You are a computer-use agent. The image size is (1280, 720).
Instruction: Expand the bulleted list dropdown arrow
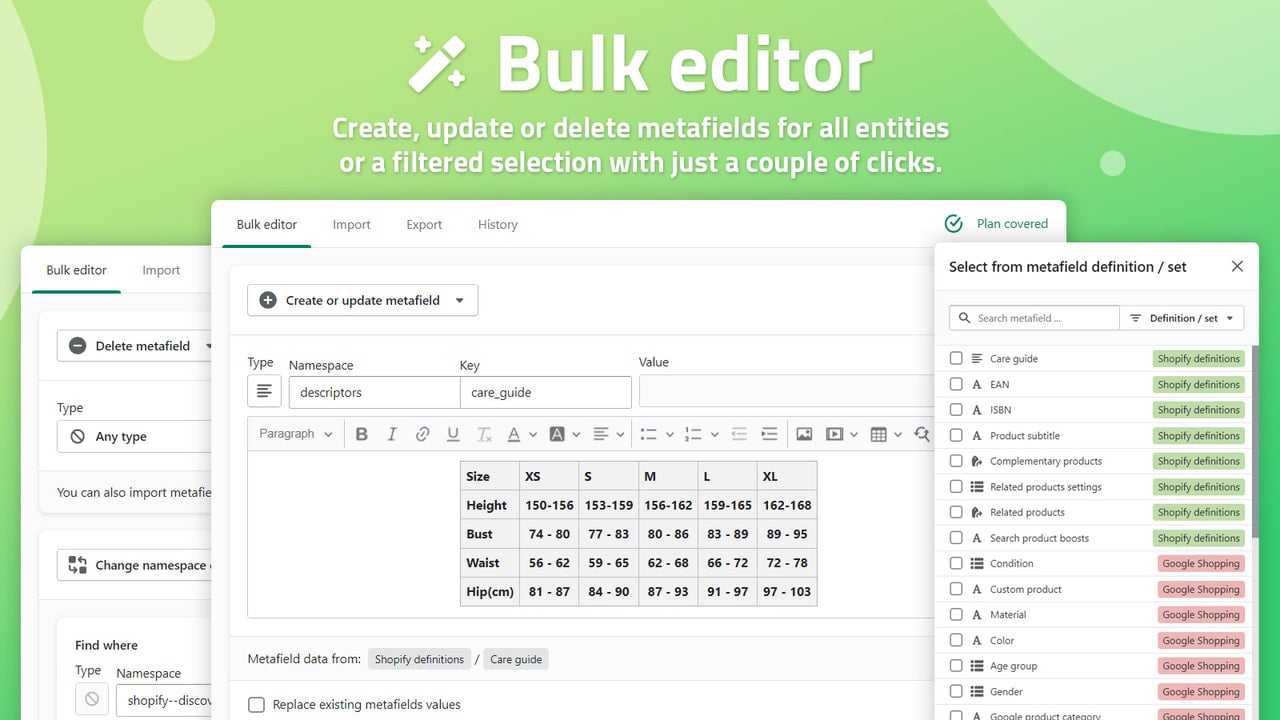click(668, 434)
